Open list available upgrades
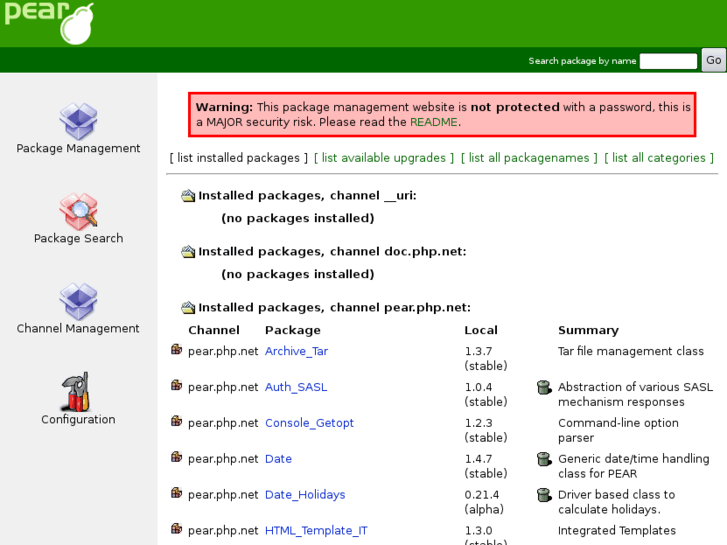Screen dimensions: 727x545 point(384,158)
